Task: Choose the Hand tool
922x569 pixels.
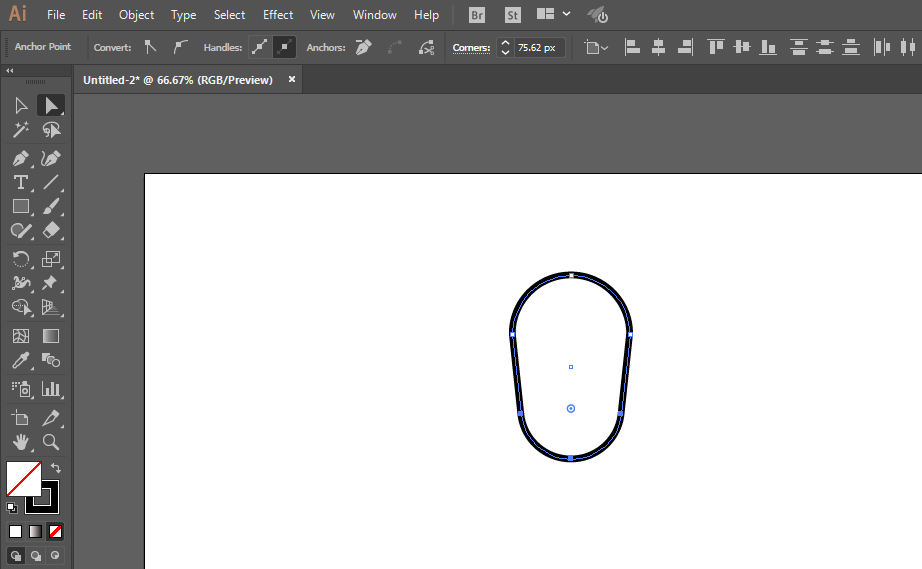Action: tap(21, 442)
